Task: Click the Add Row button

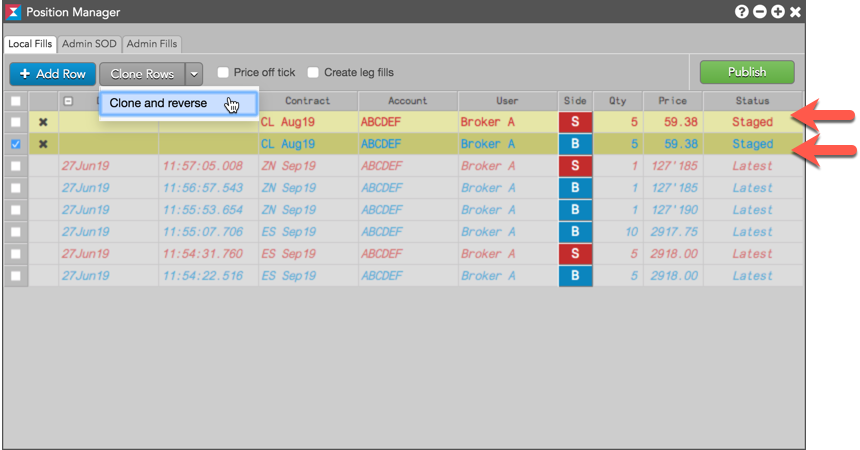Action: pyautogui.click(x=53, y=74)
